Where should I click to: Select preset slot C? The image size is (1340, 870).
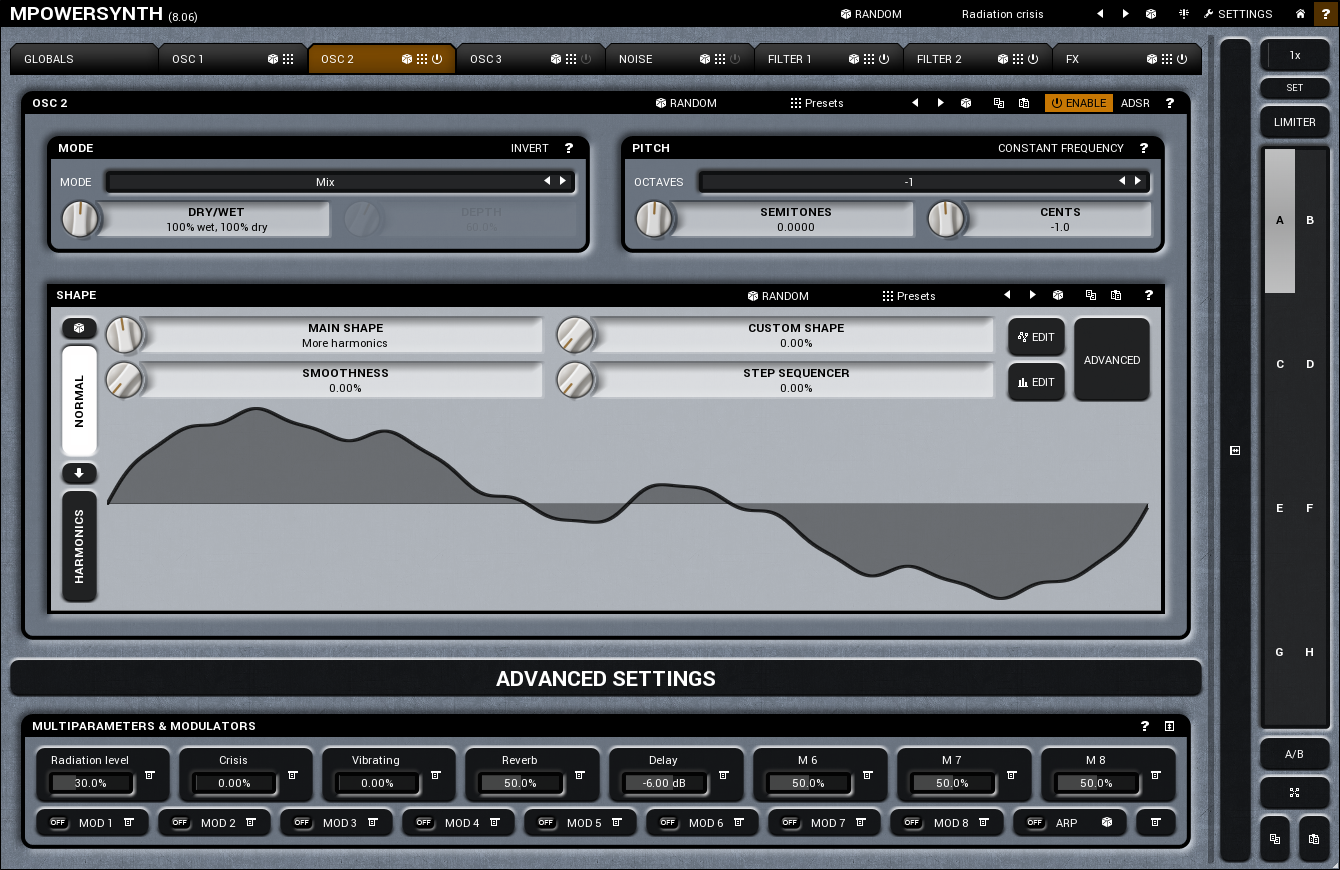[x=1280, y=364]
